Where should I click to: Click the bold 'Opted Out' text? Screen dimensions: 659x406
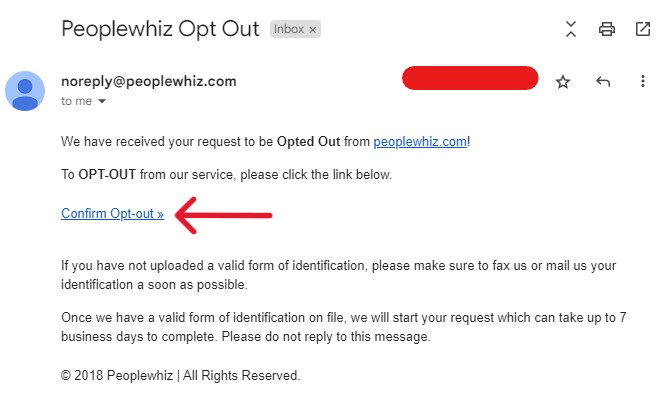pos(308,142)
